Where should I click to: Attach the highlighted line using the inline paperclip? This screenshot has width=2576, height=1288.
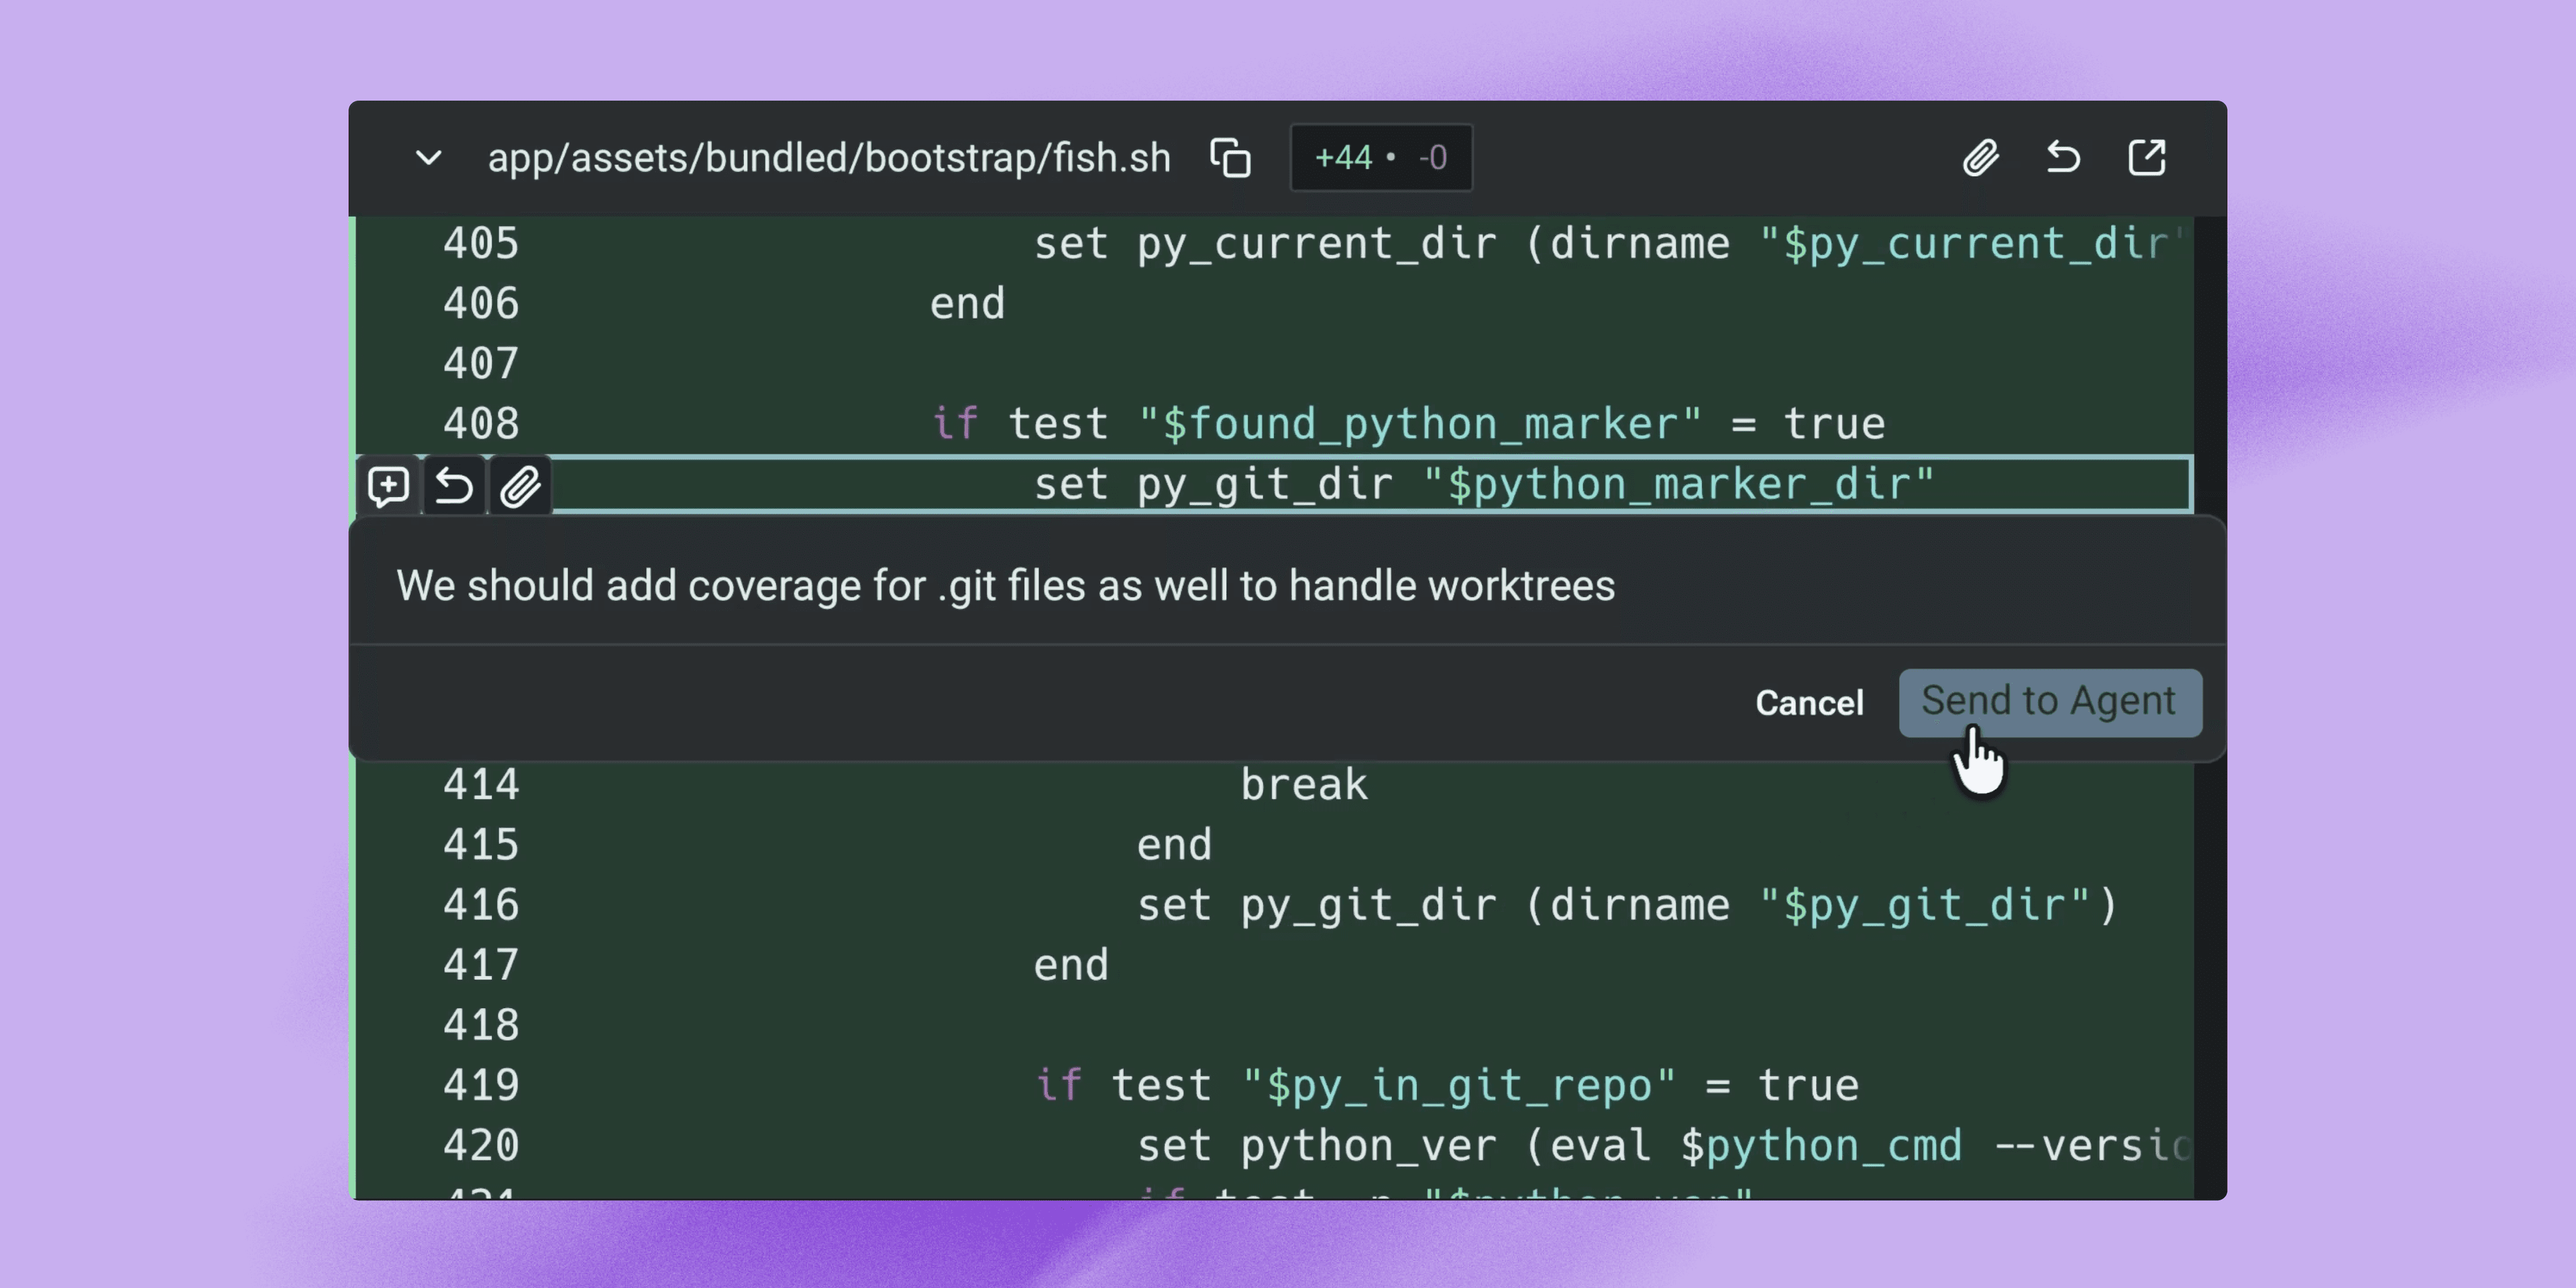[520, 486]
